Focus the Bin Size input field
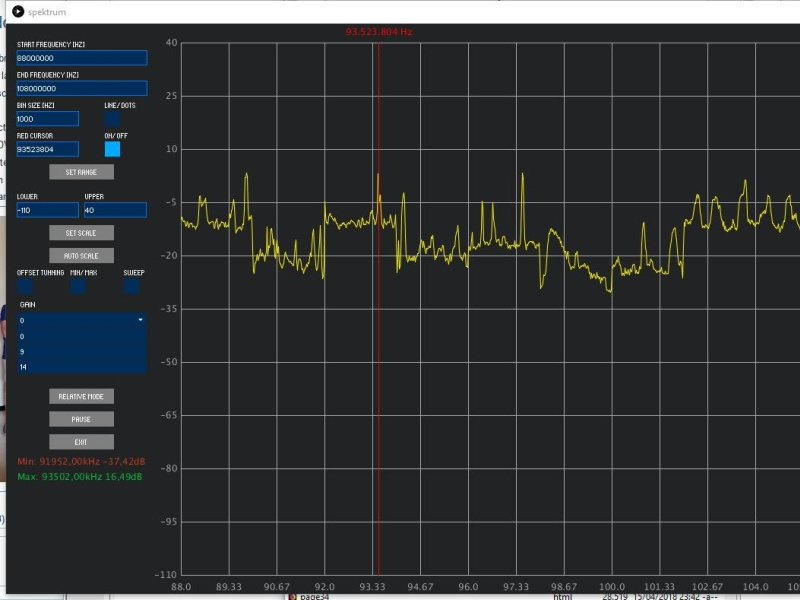The height and width of the screenshot is (600, 800). pos(47,119)
